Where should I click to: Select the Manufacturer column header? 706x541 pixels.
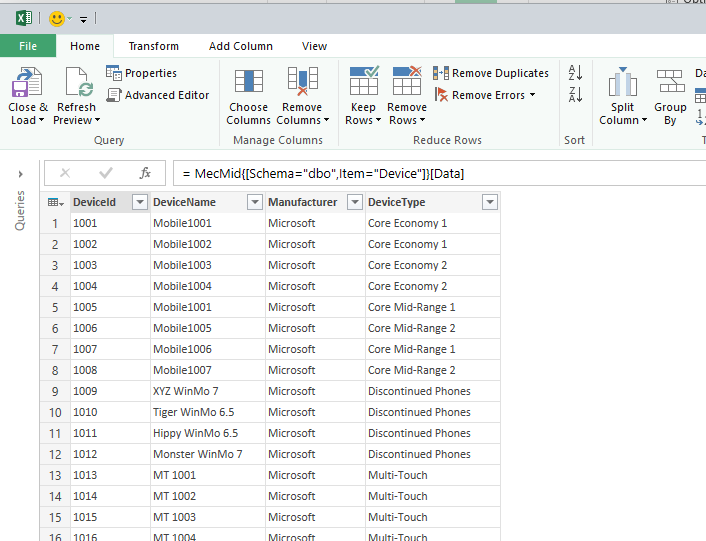coord(303,202)
